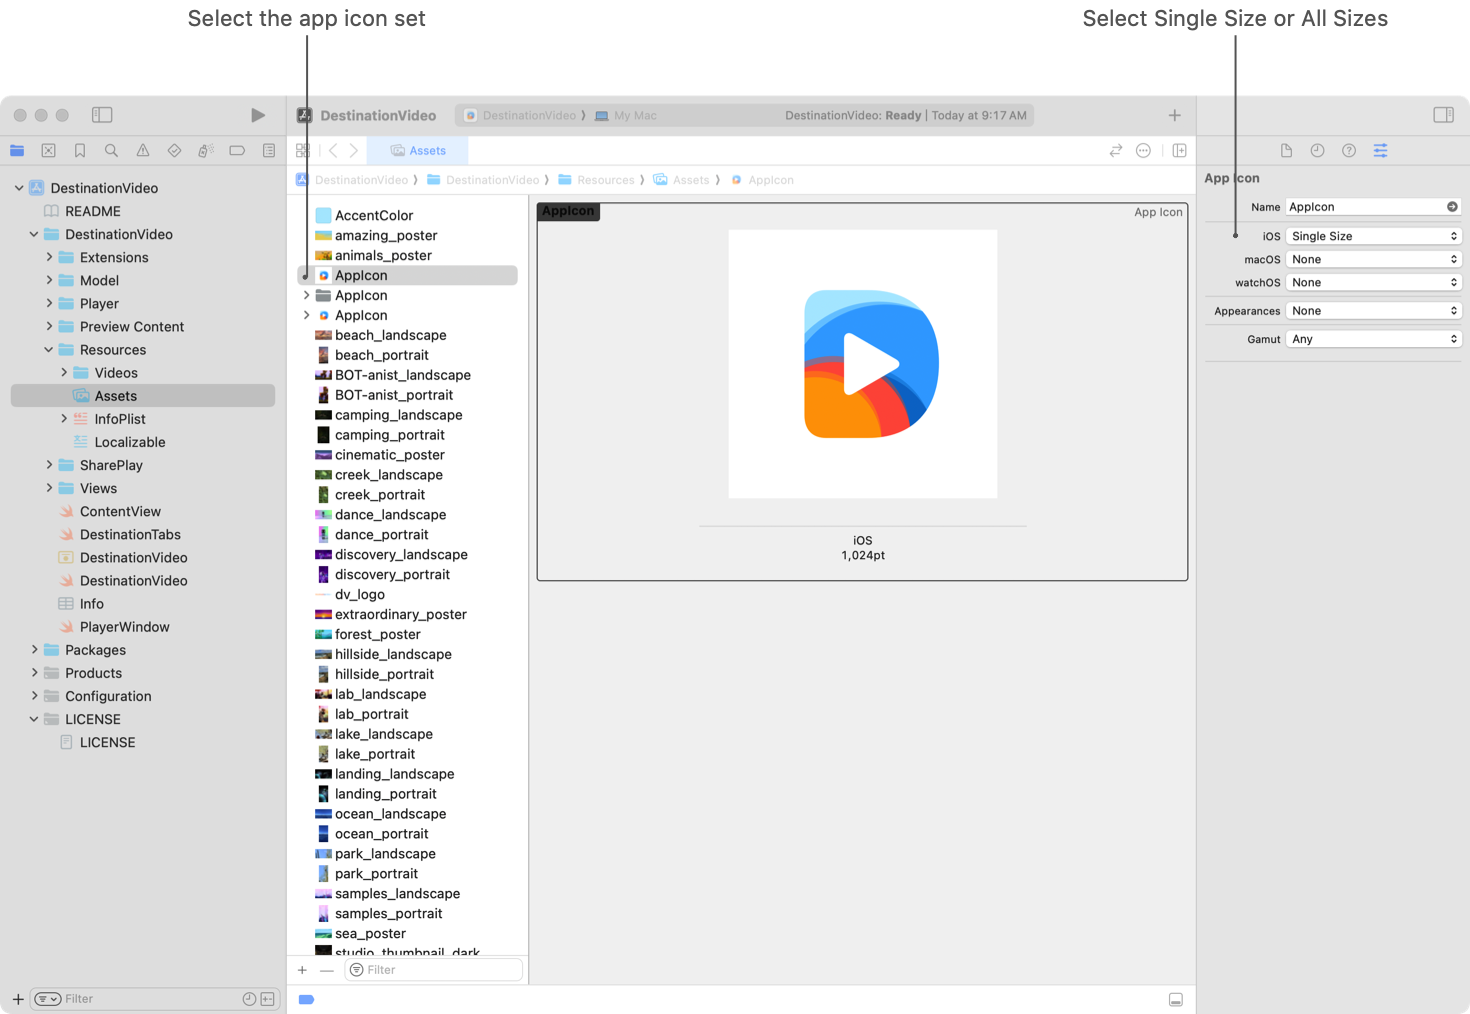Open the editor options ellipsis menu

tap(1144, 151)
